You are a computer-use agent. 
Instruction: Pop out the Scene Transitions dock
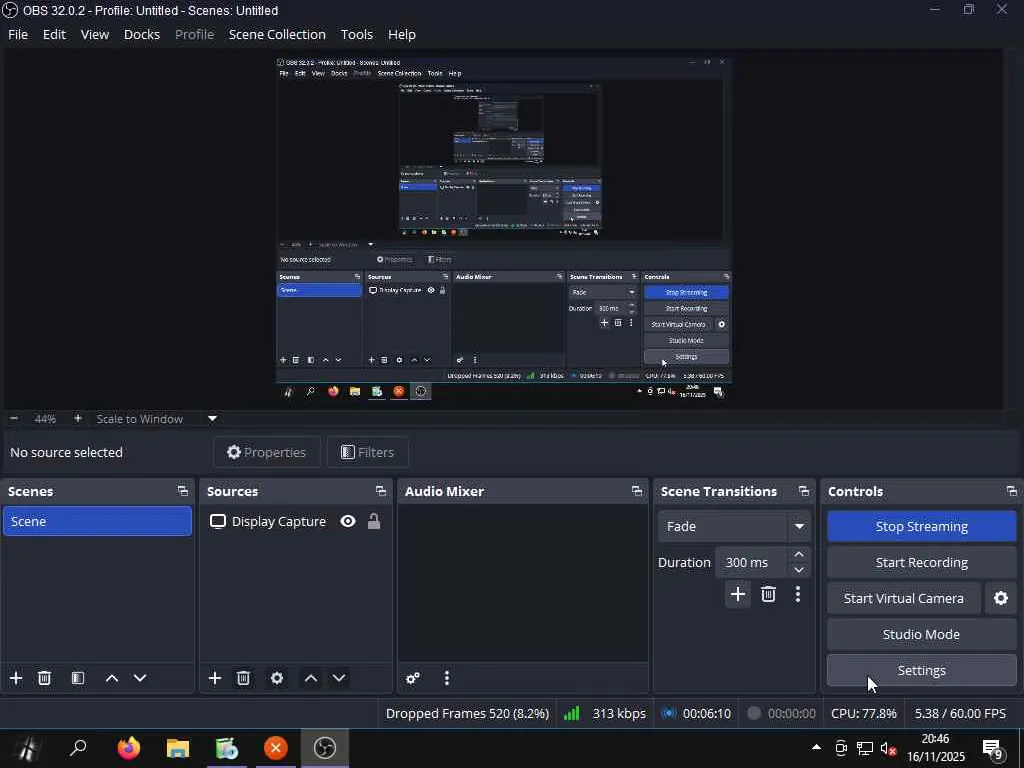pyautogui.click(x=804, y=491)
